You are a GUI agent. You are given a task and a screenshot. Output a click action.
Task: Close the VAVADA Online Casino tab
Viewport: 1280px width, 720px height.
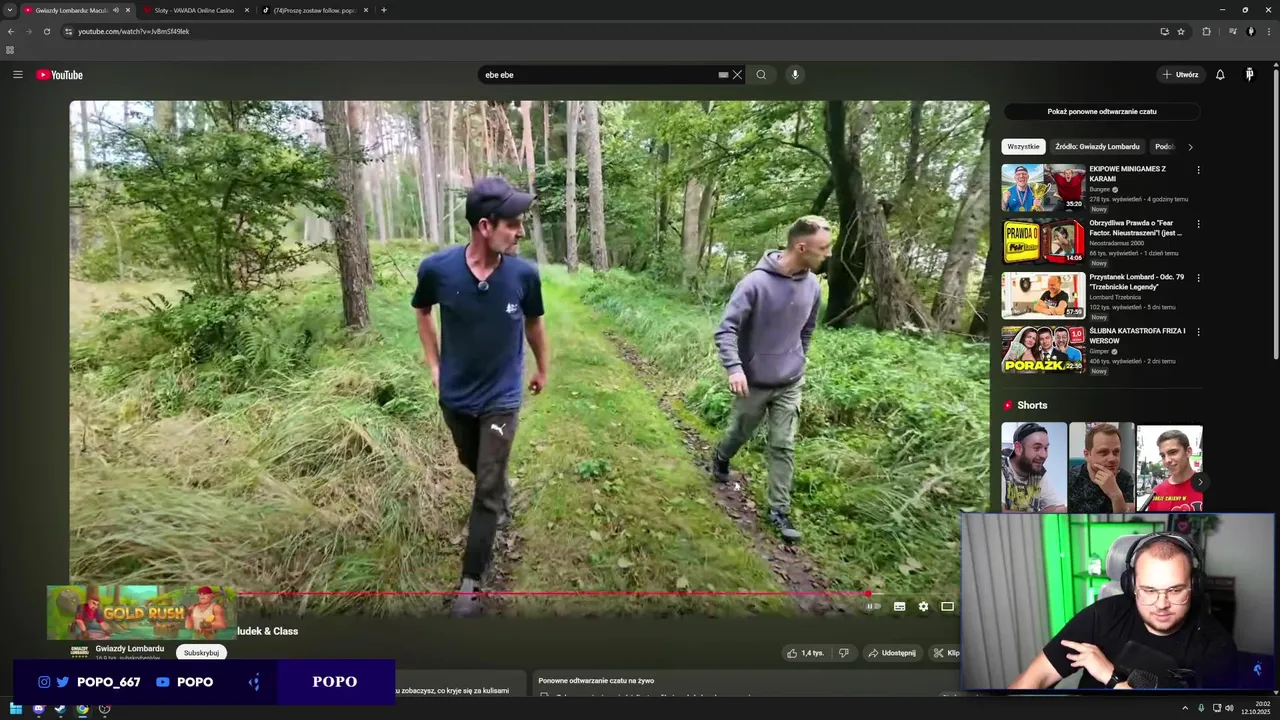click(x=246, y=10)
